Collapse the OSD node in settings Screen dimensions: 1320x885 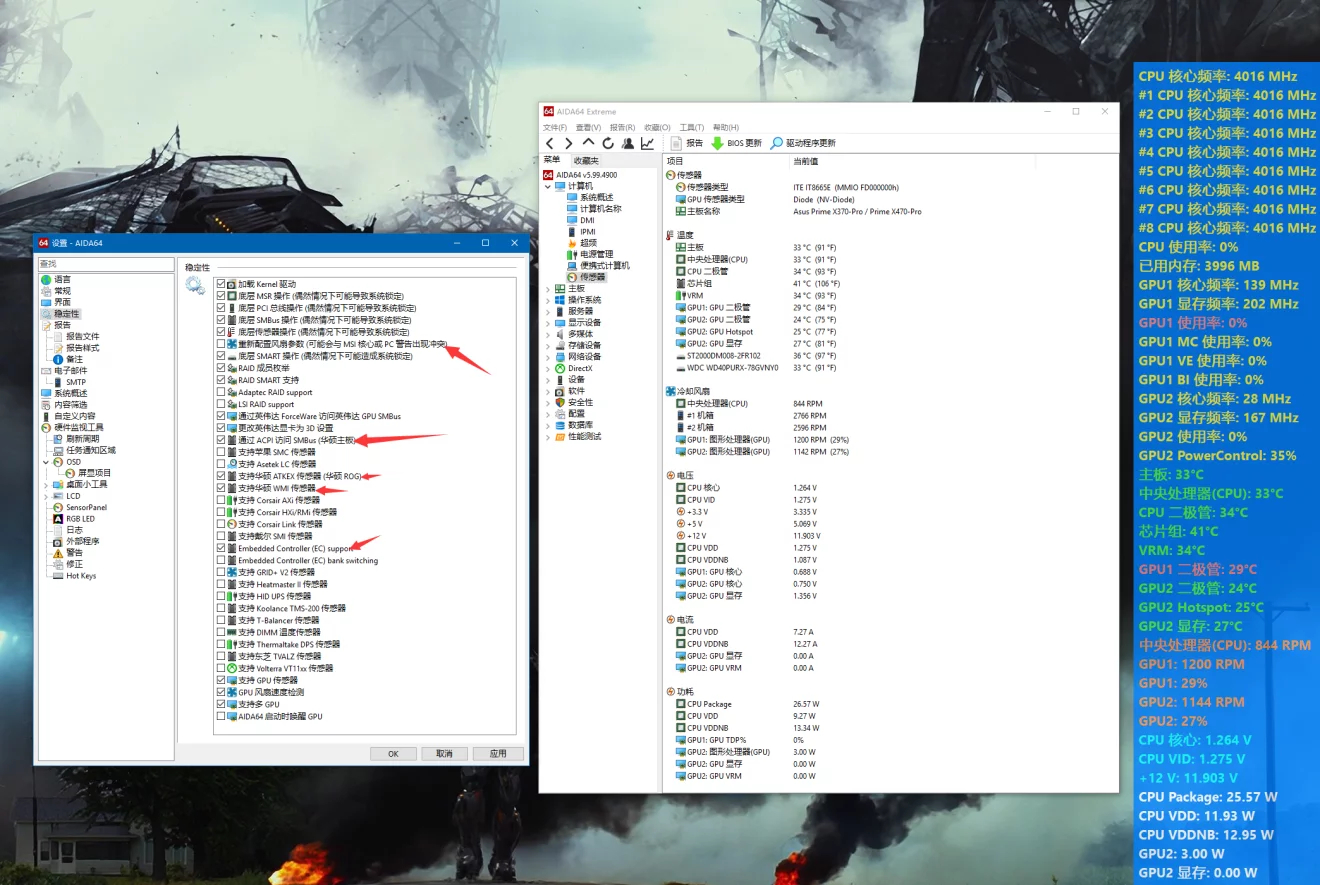point(46,462)
